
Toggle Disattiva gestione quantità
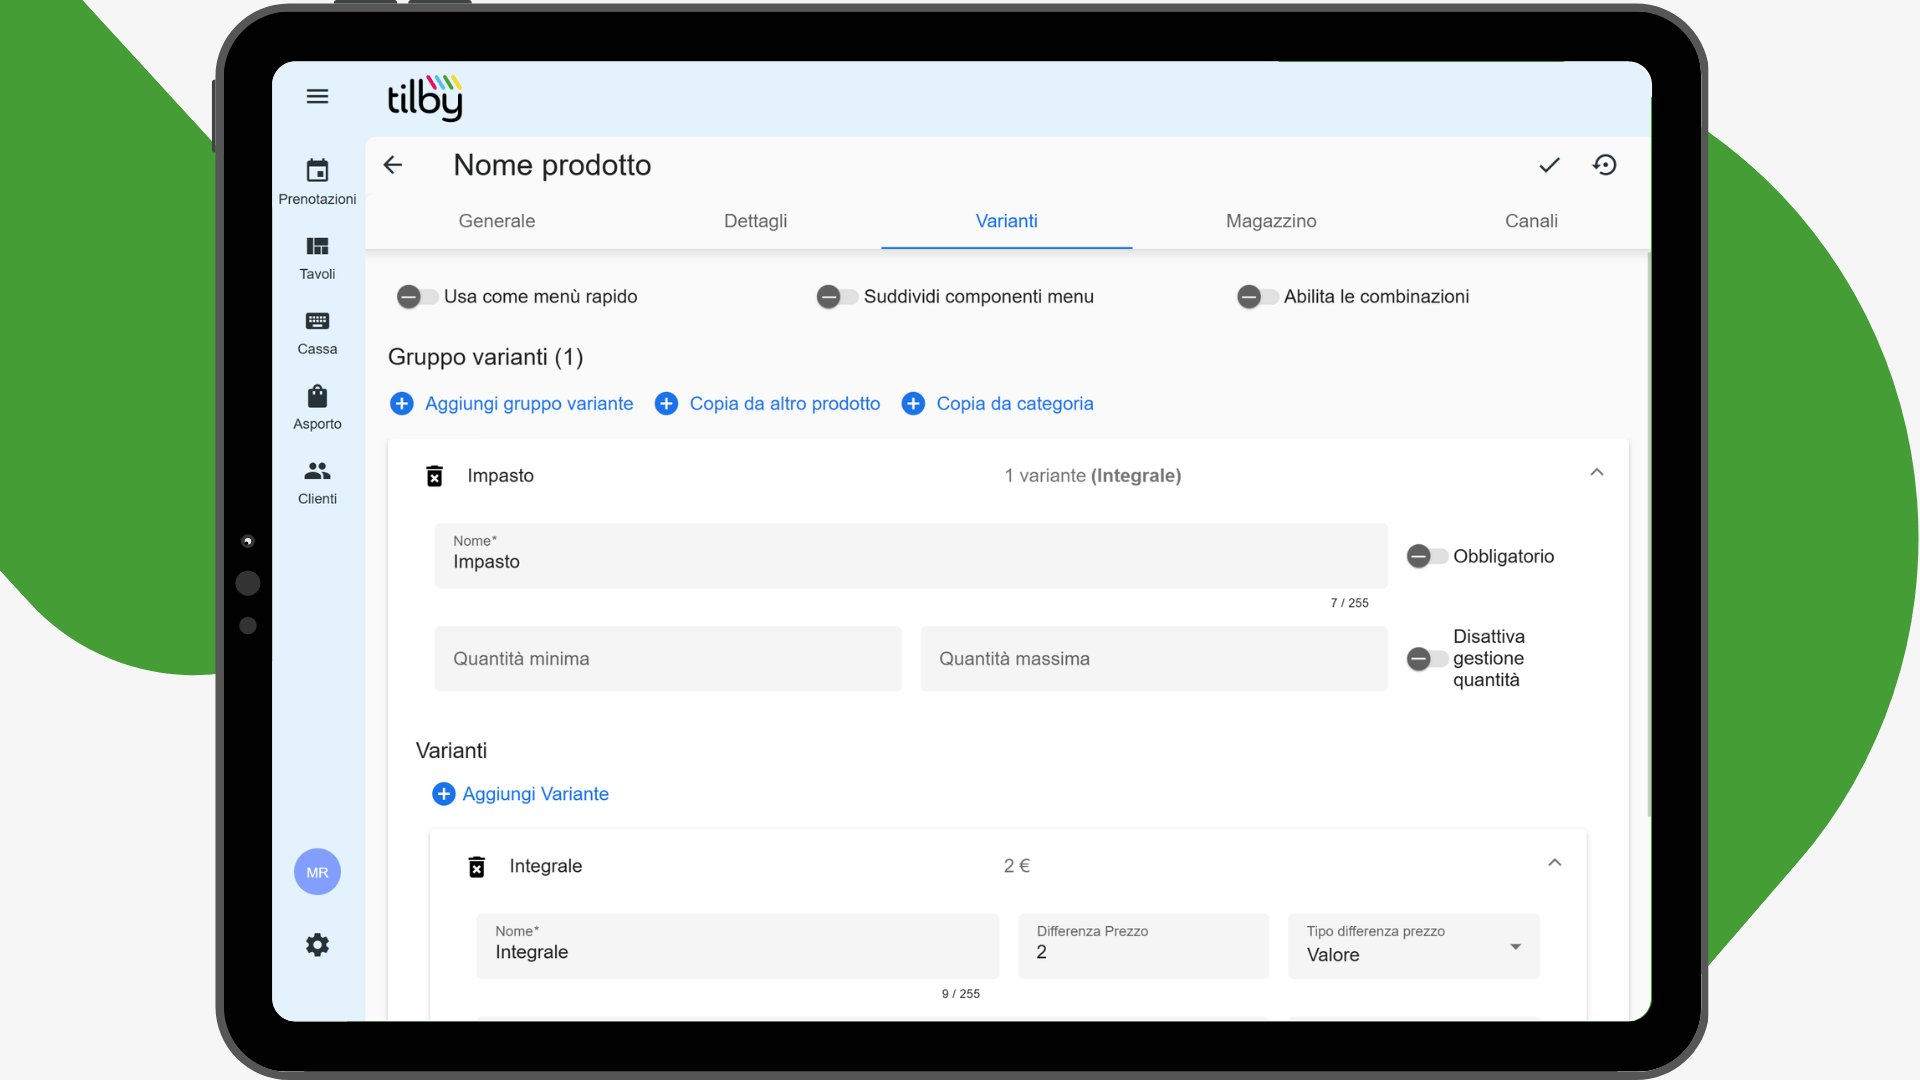pyautogui.click(x=1427, y=659)
